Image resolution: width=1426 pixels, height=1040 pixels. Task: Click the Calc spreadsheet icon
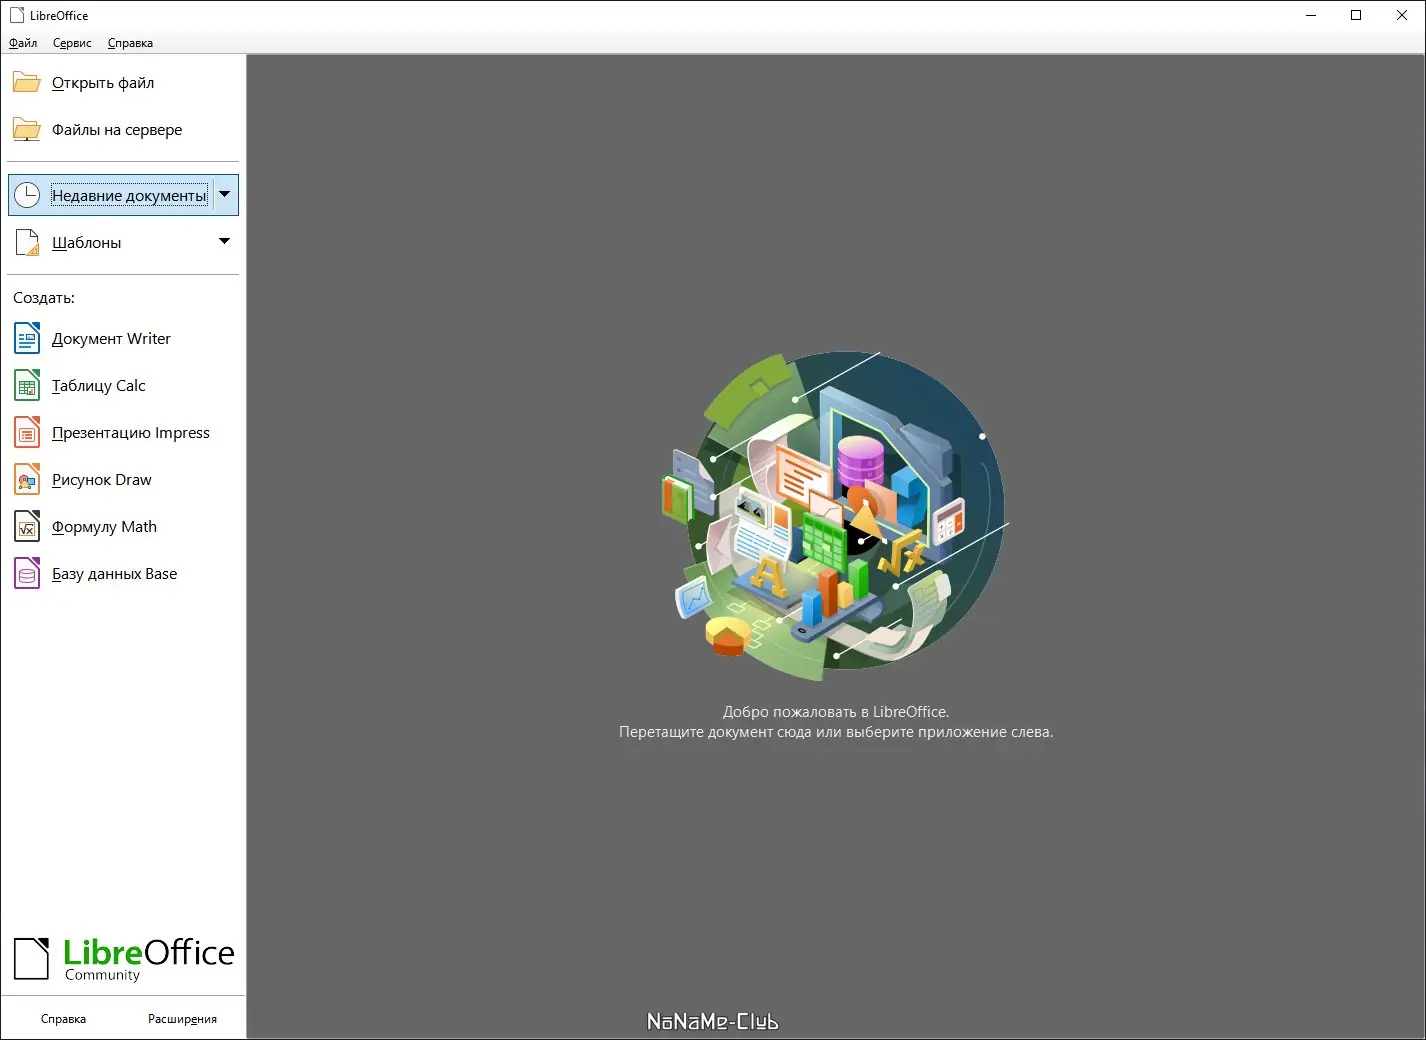tap(27, 386)
